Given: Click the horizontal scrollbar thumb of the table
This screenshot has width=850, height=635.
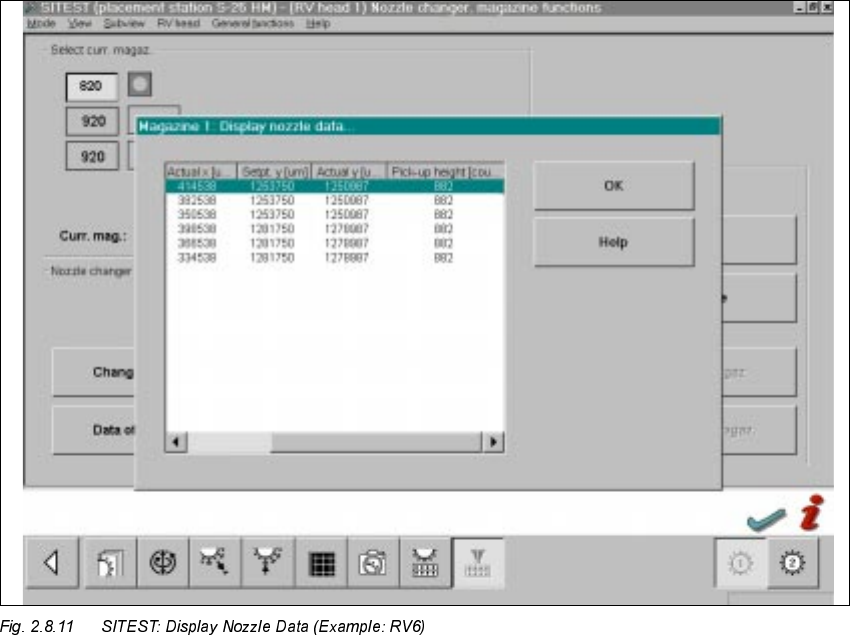Looking at the screenshot, I should coord(376,442).
